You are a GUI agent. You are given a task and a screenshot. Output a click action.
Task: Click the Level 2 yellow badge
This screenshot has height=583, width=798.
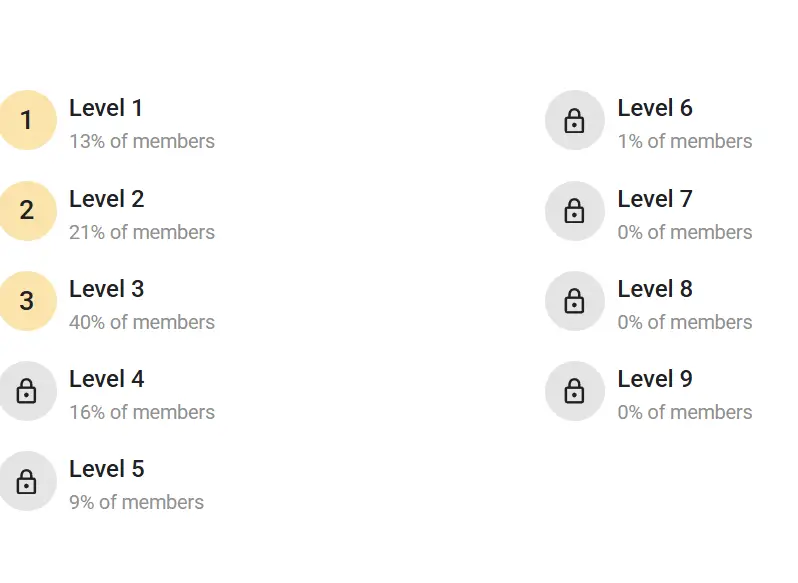(x=26, y=211)
